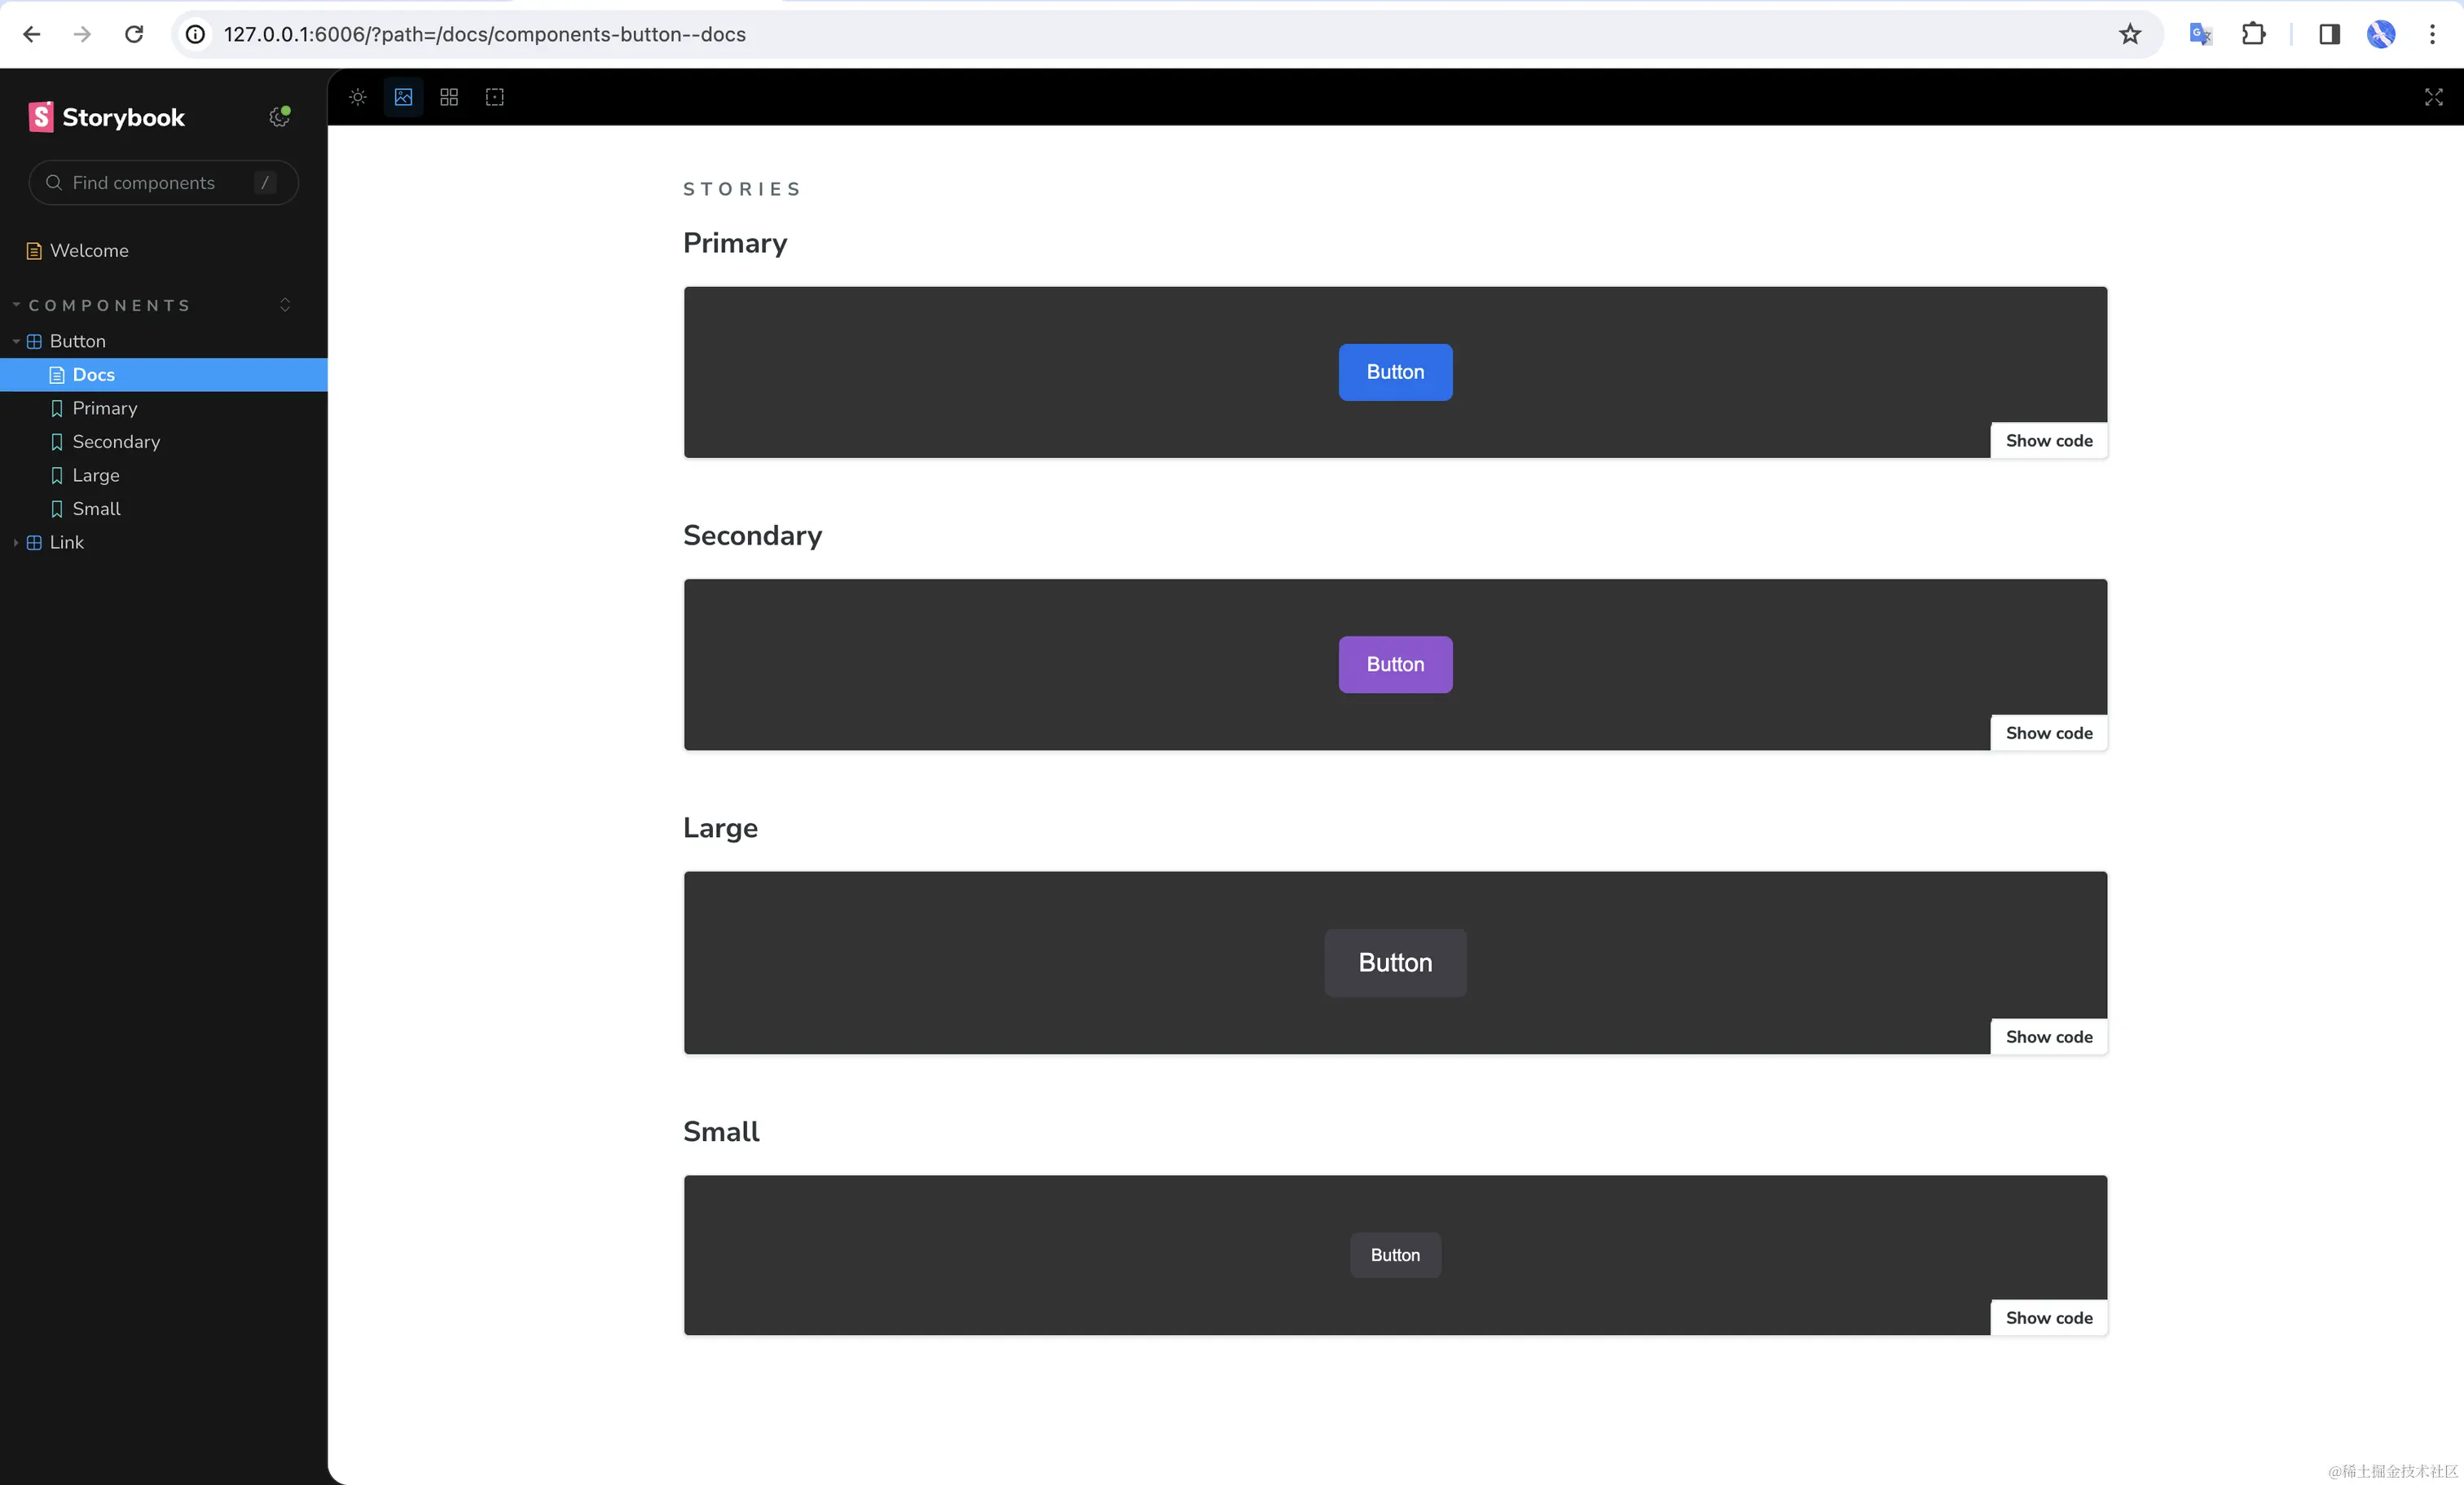Click the browser profile avatar icon
Image resolution: width=2464 pixels, height=1485 pixels.
2381,33
